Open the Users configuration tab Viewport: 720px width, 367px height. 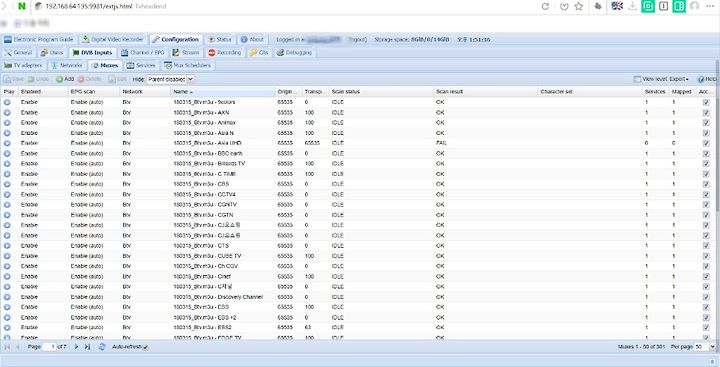[52, 52]
